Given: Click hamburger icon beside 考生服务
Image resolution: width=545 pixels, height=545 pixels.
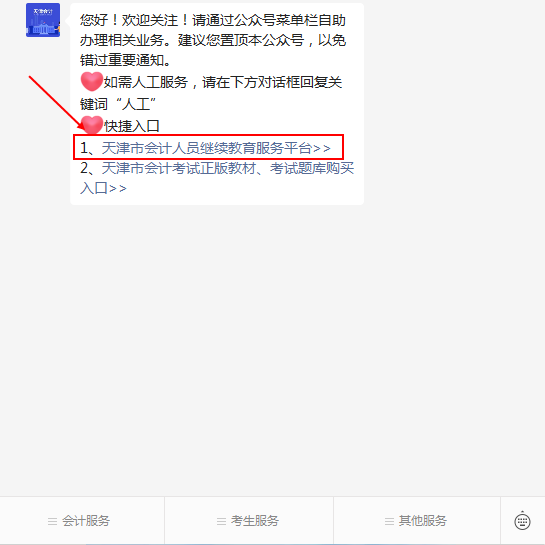Looking at the screenshot, I should tap(221, 521).
